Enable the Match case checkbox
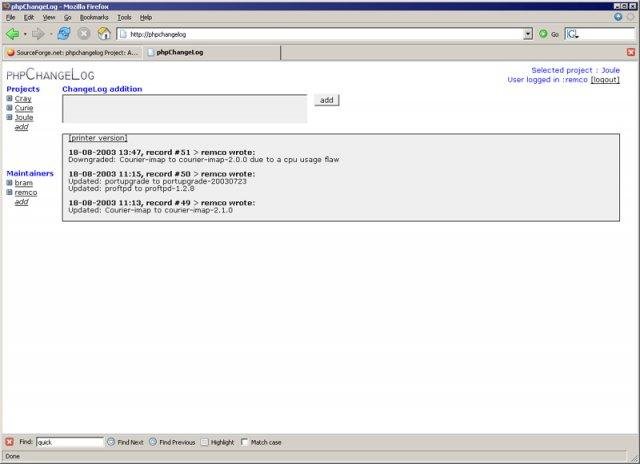Viewport: 640px width, 464px height. (244, 442)
